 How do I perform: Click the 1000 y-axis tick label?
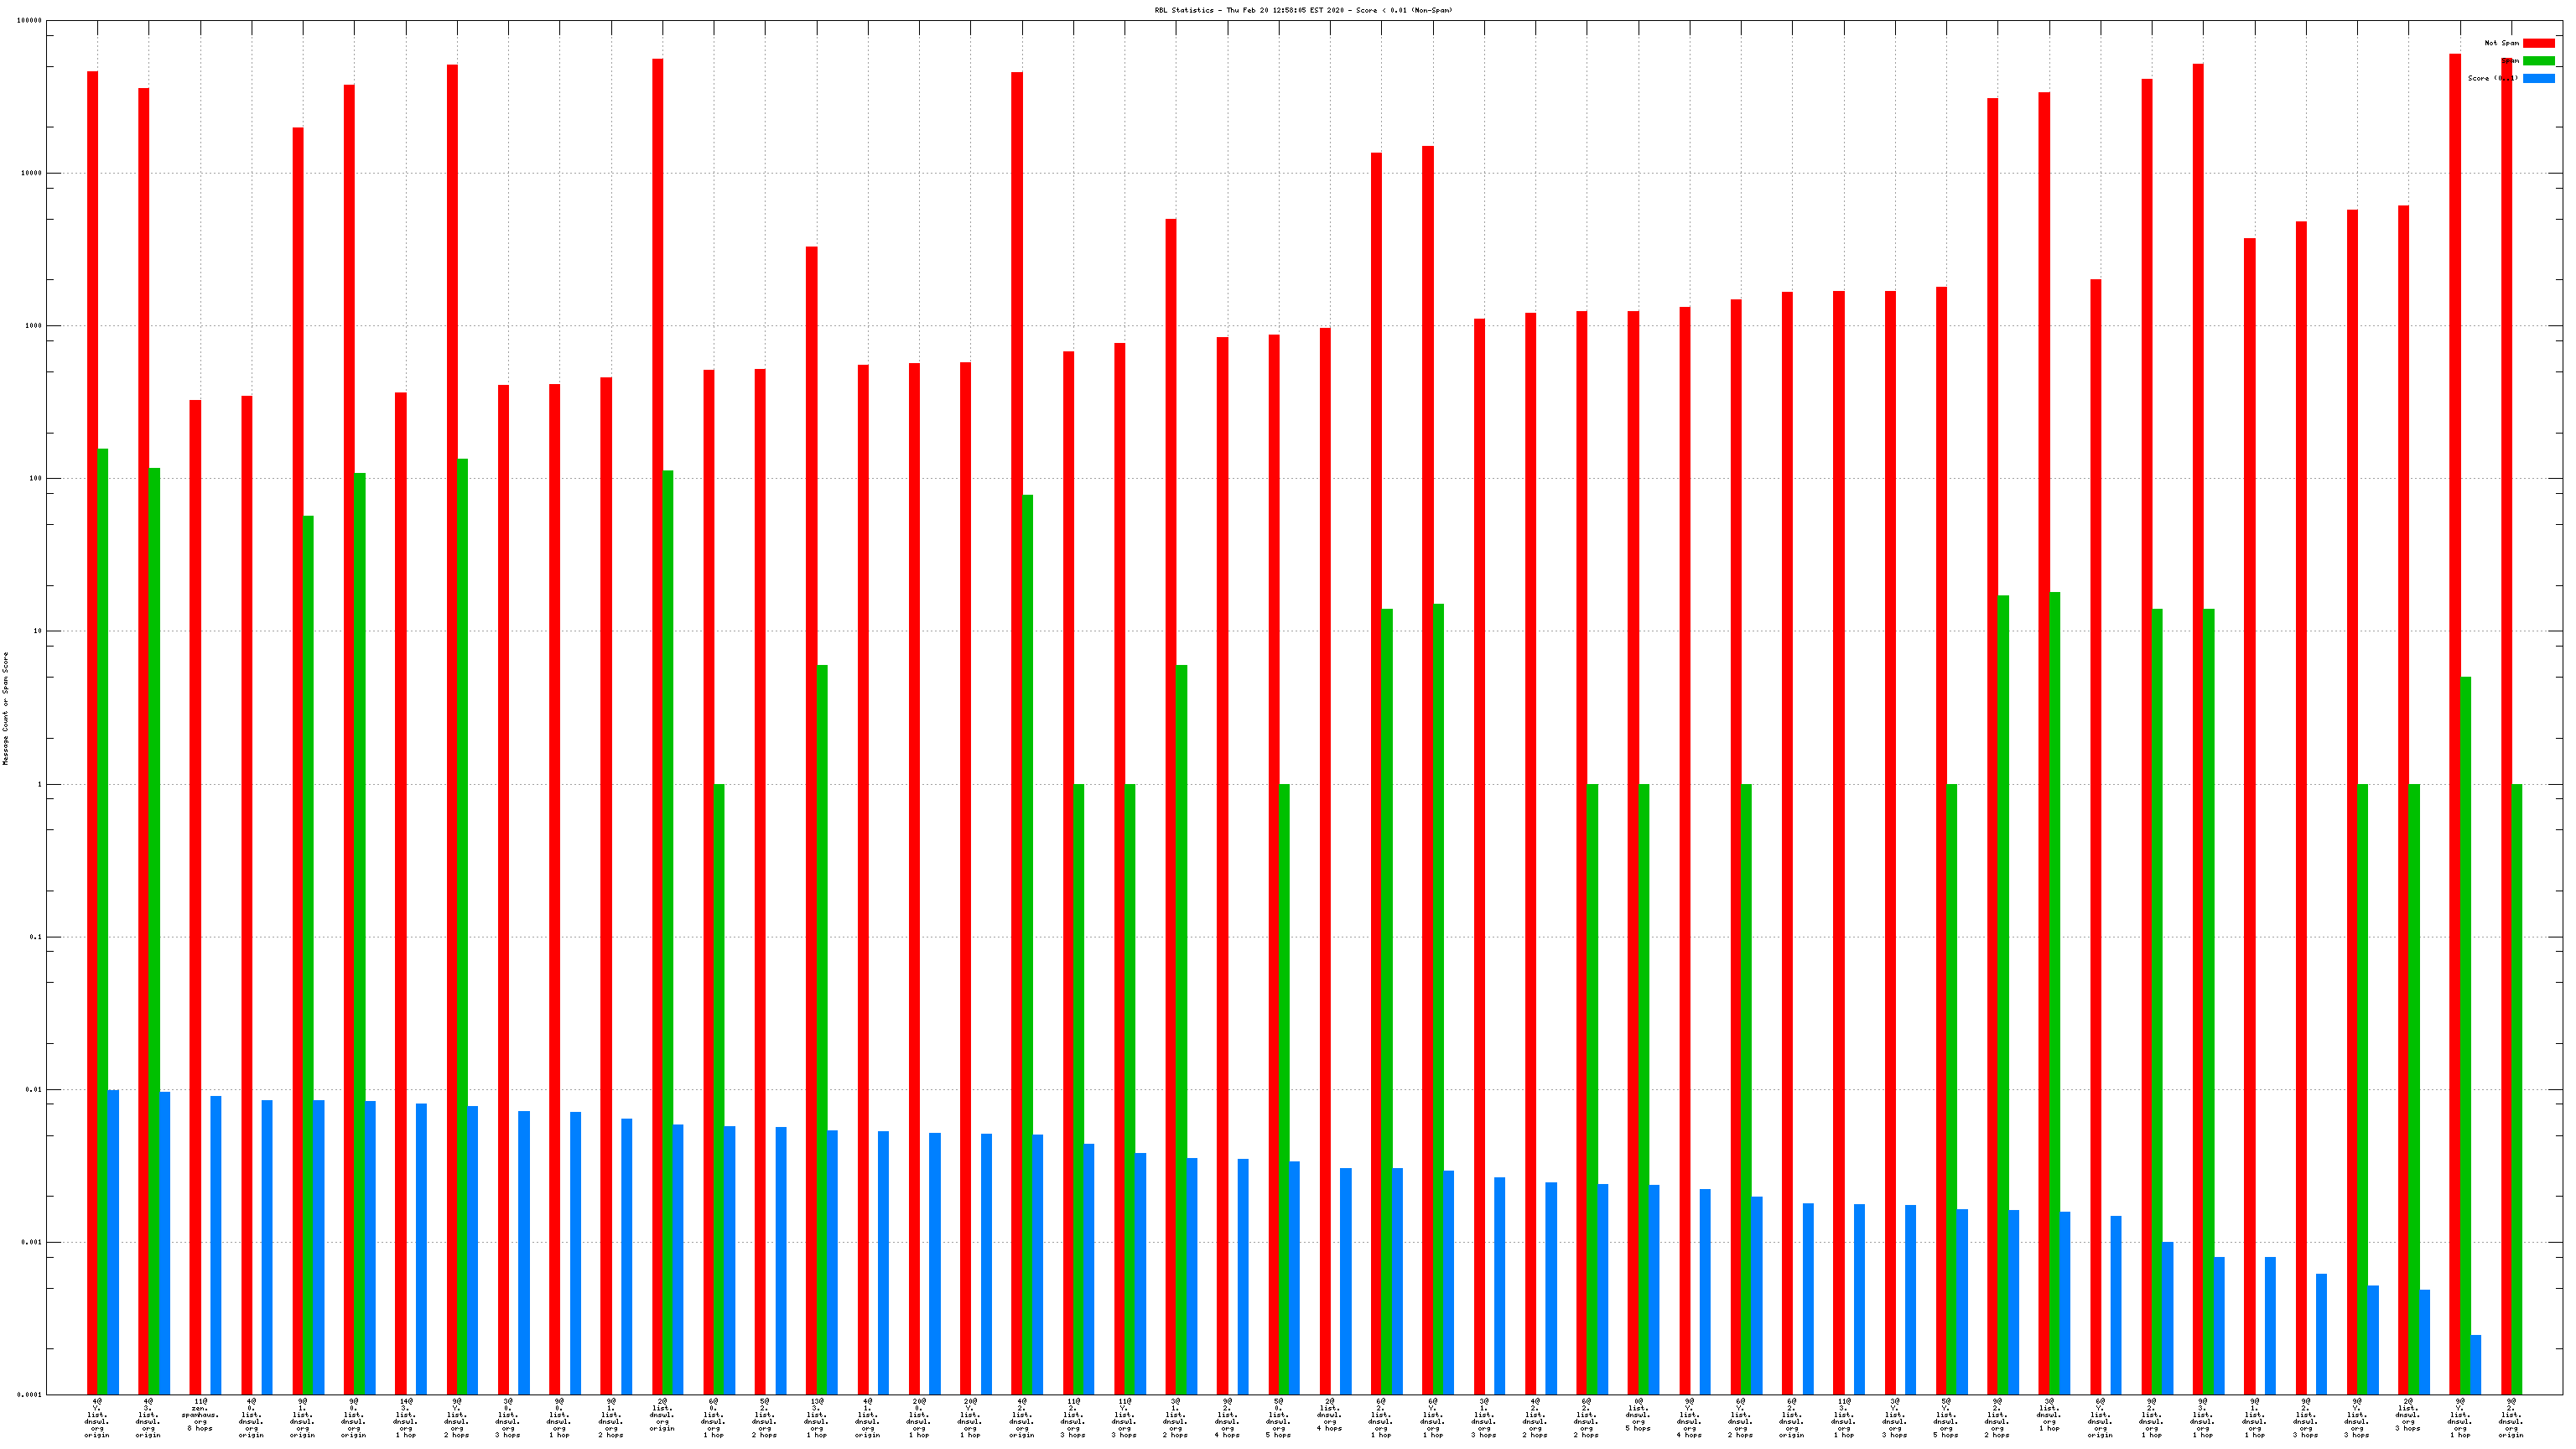[x=33, y=326]
